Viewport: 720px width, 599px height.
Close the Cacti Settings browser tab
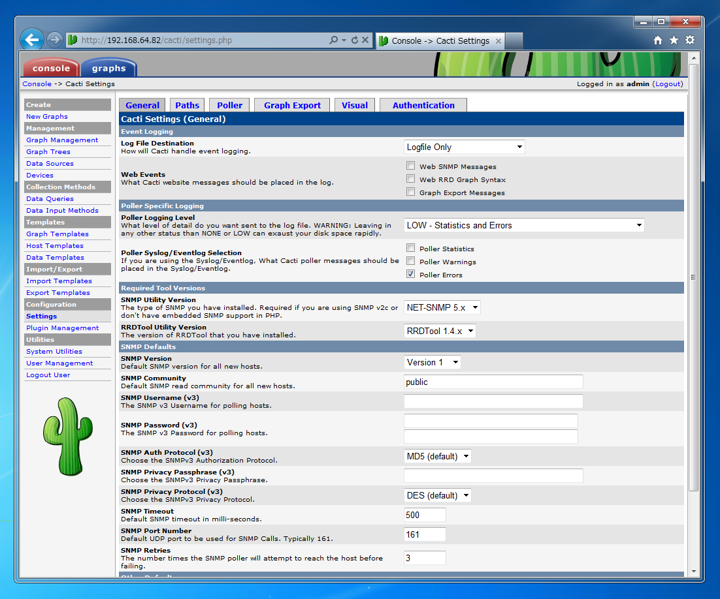coord(498,41)
